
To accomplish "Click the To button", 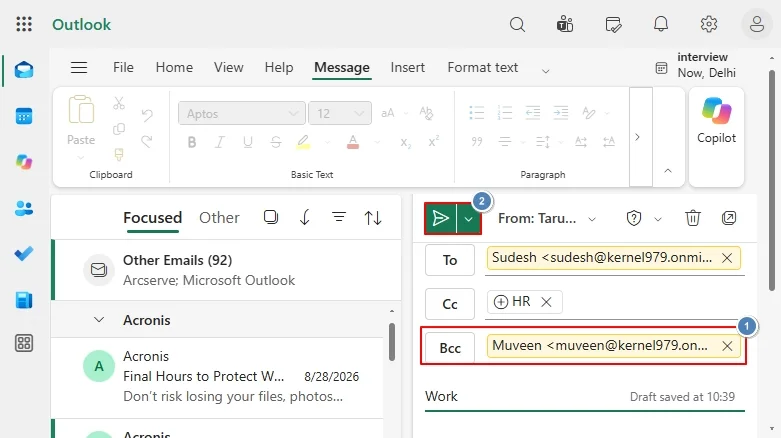I will pyautogui.click(x=450, y=260).
